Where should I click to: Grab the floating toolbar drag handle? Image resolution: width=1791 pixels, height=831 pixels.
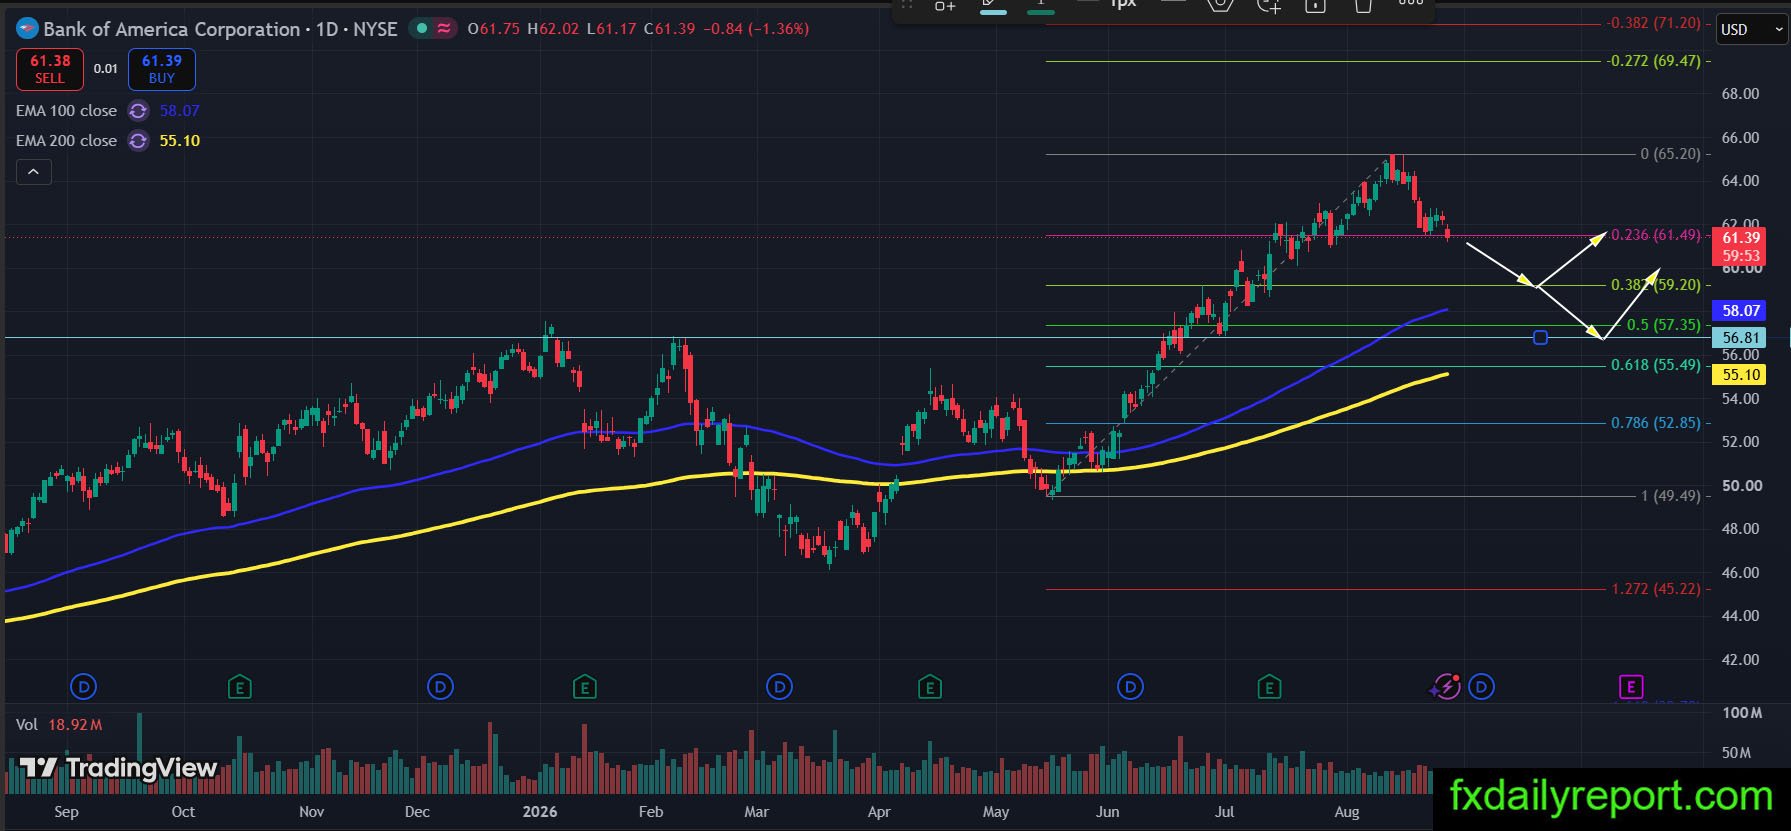click(907, 5)
